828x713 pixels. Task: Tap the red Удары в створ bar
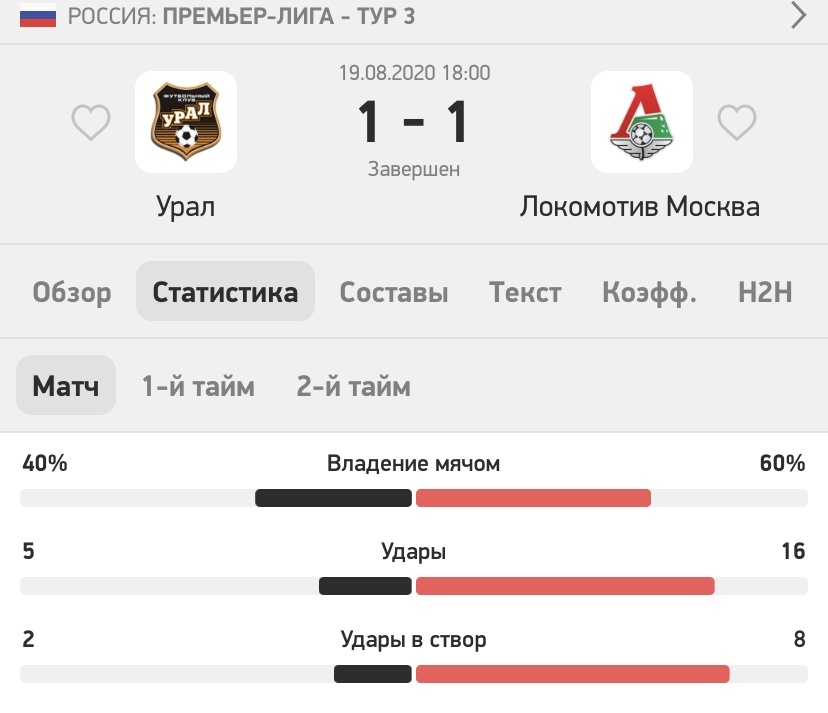pos(572,674)
